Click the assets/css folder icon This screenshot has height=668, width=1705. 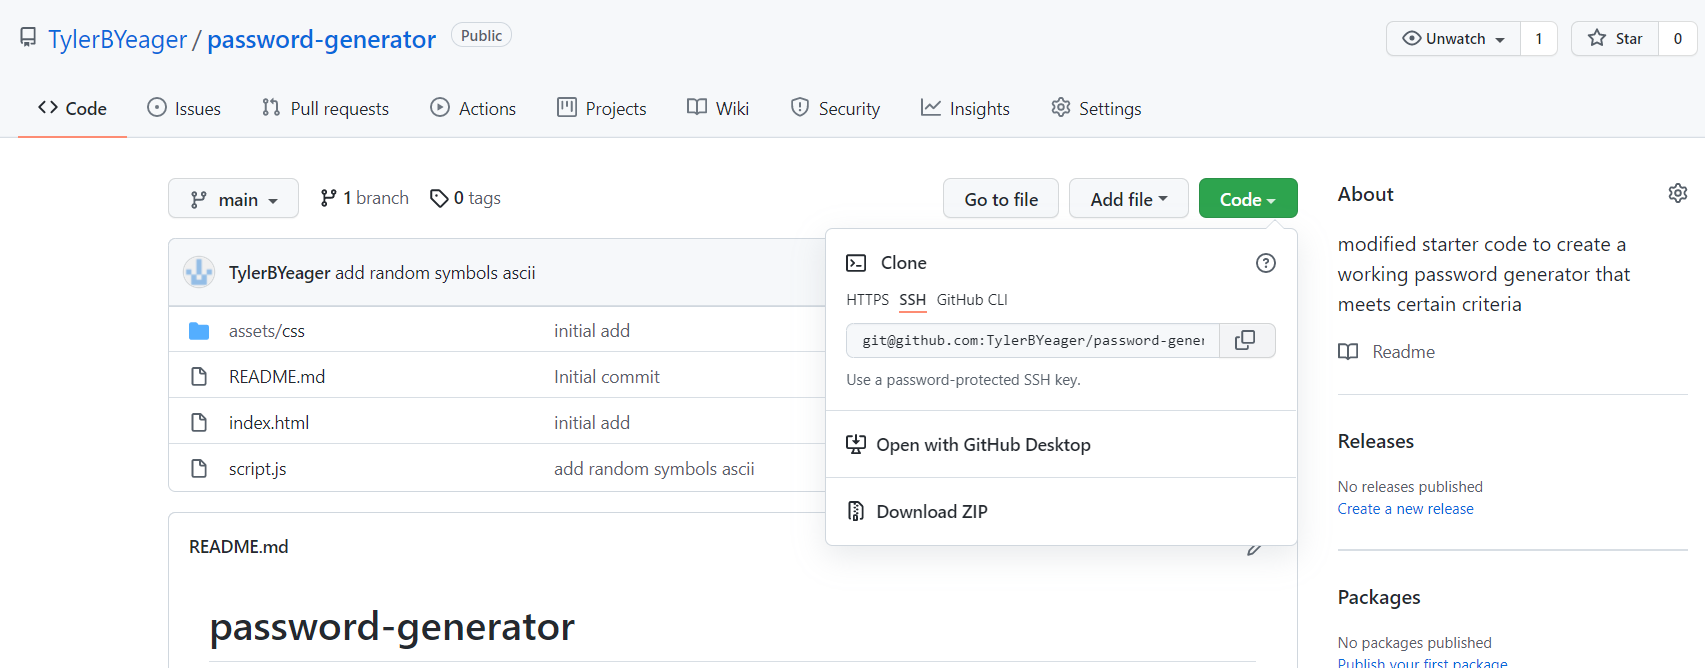[x=199, y=331]
